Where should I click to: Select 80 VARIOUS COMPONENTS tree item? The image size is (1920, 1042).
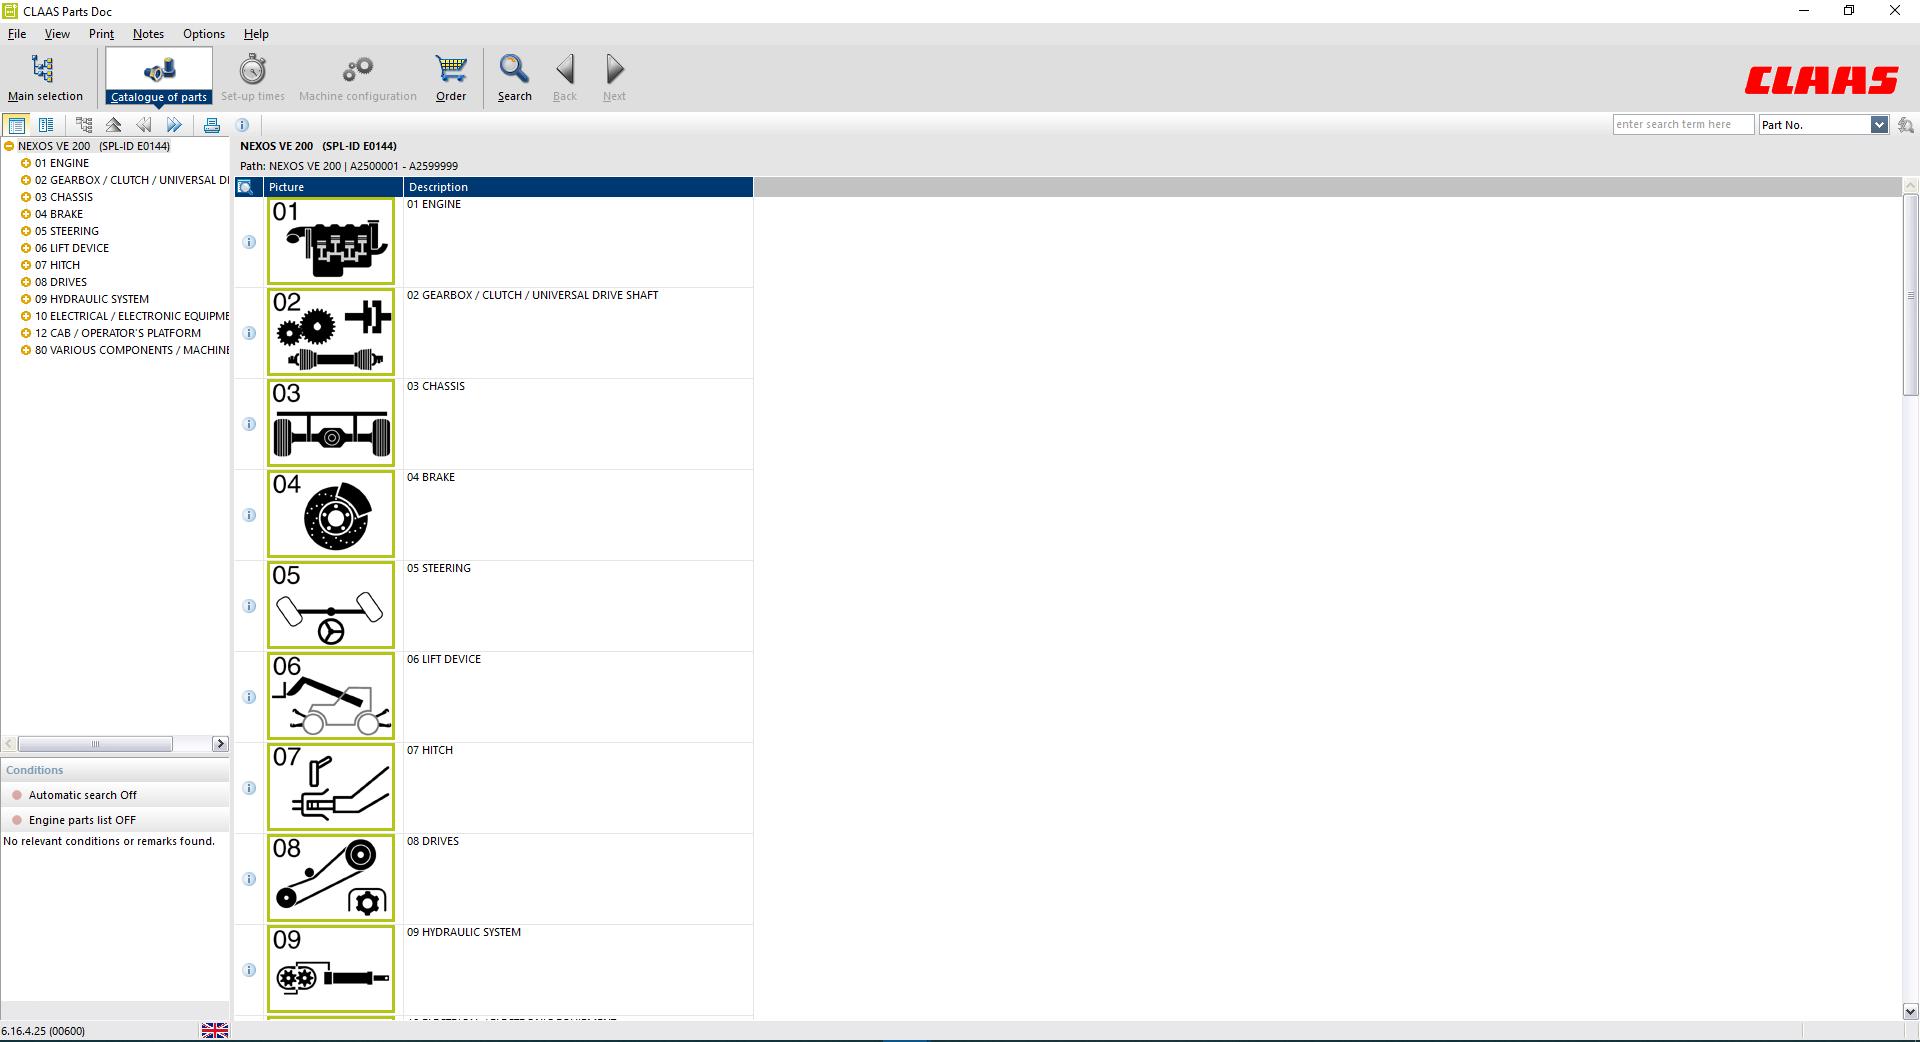click(x=132, y=350)
